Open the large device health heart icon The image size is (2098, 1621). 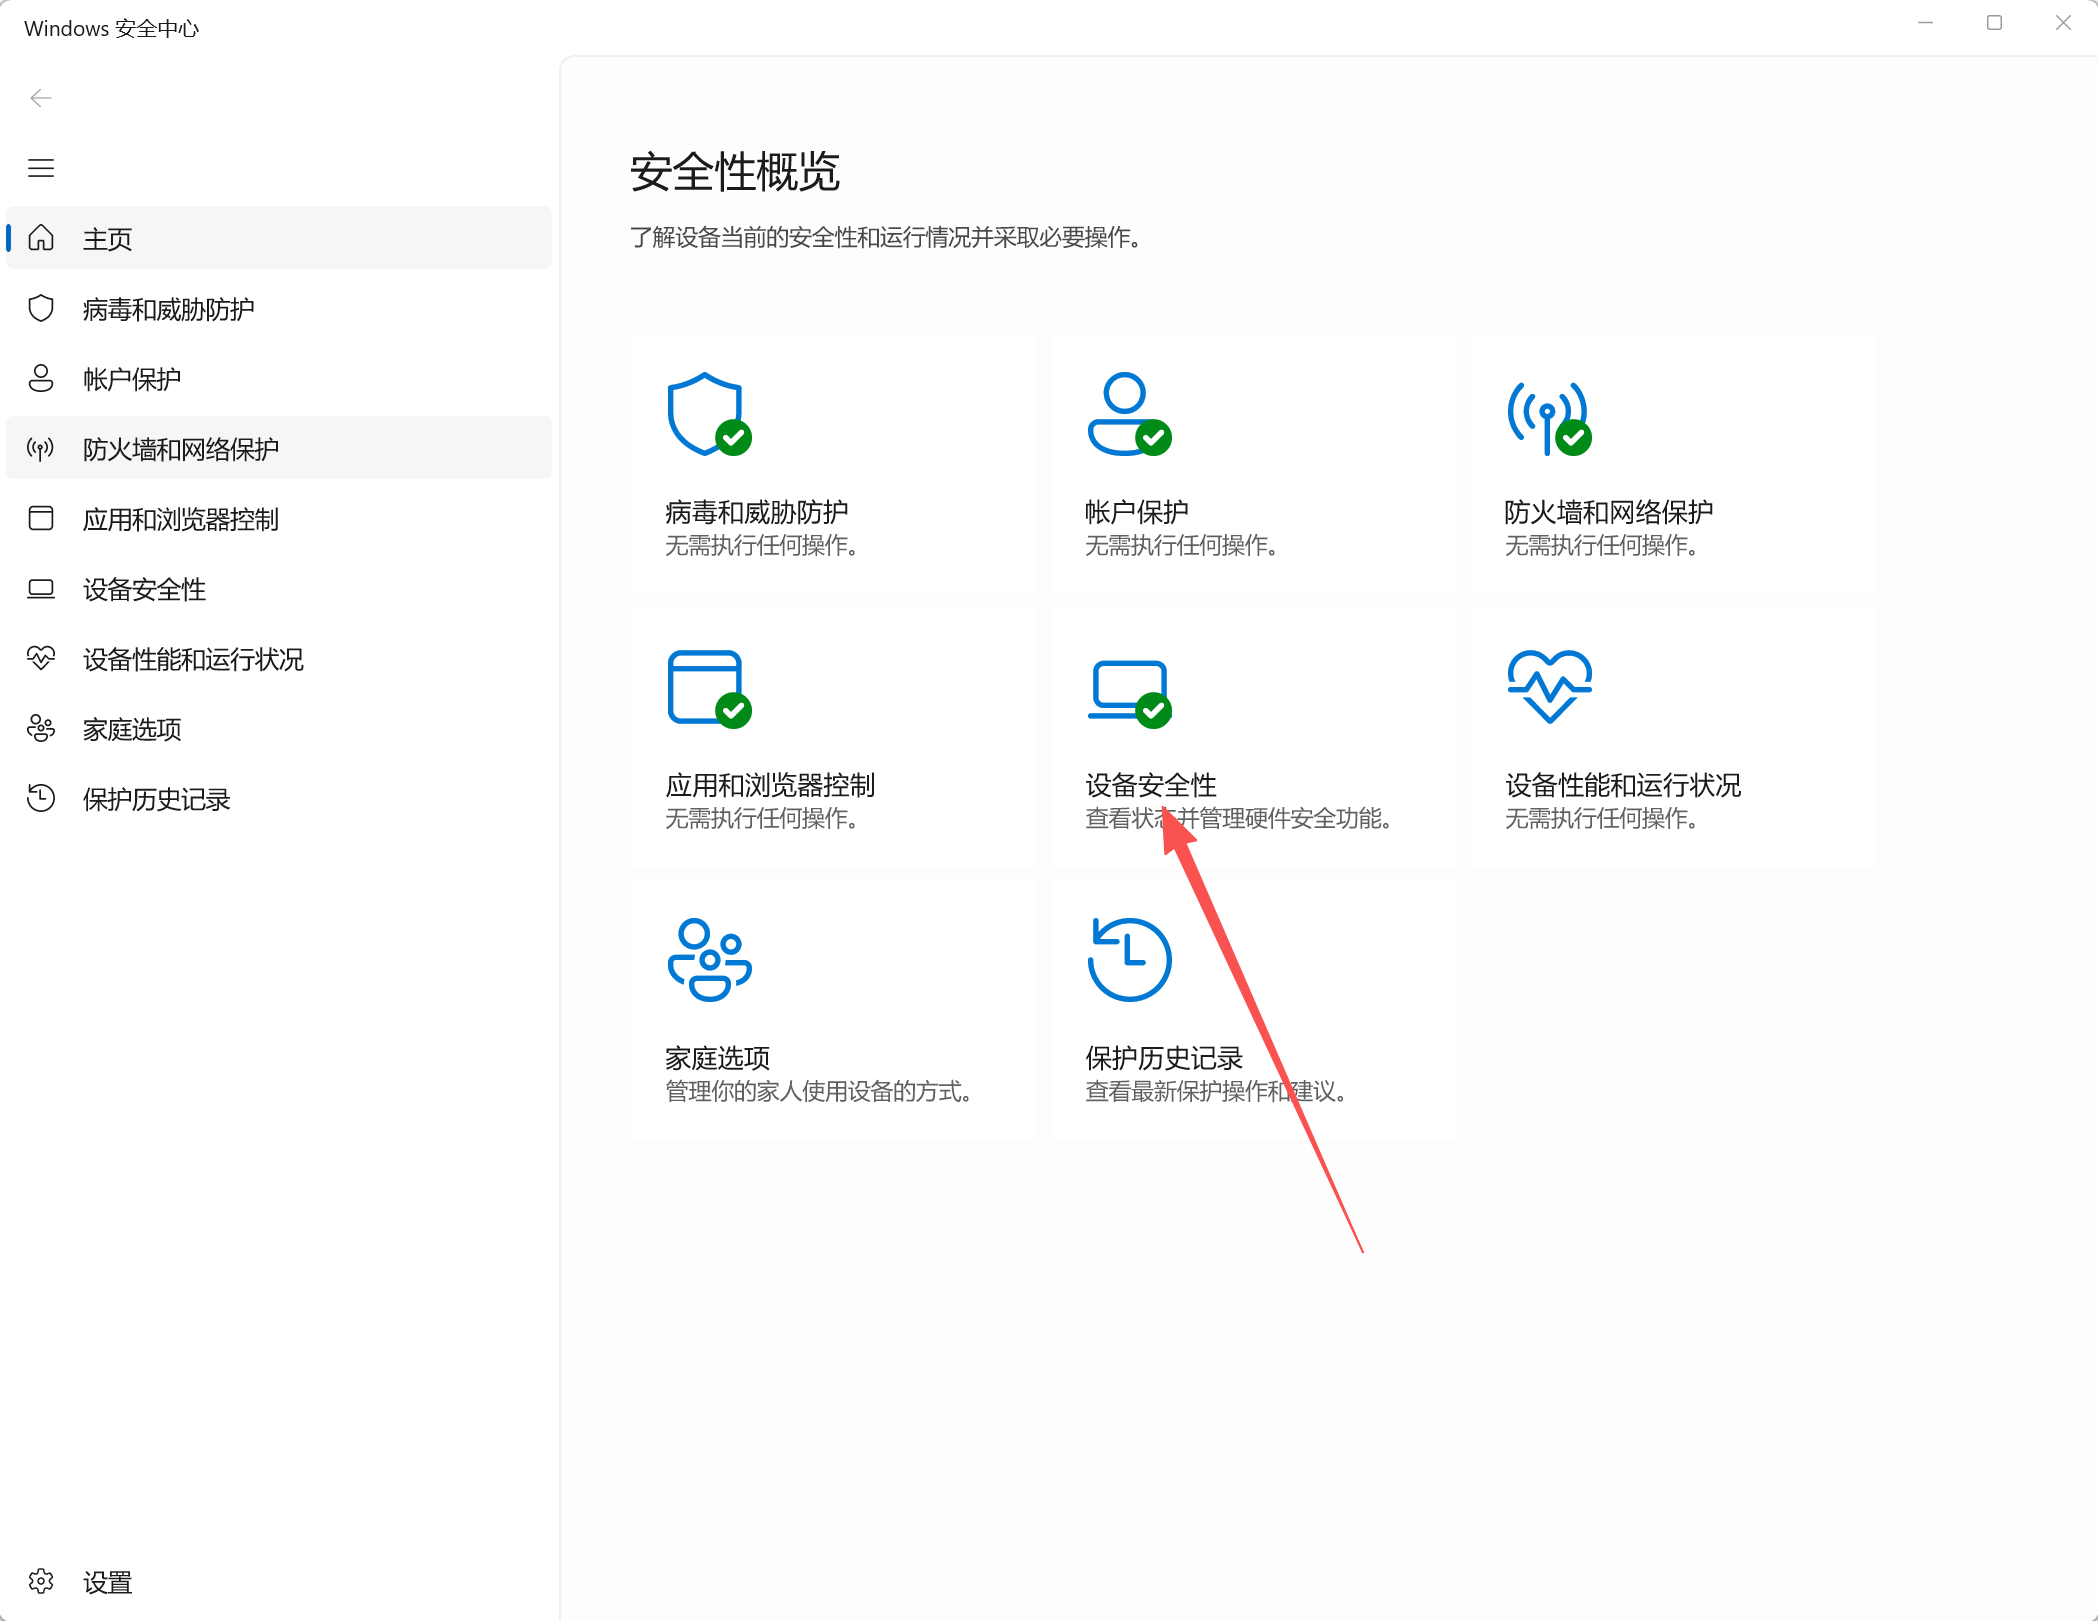point(1550,686)
